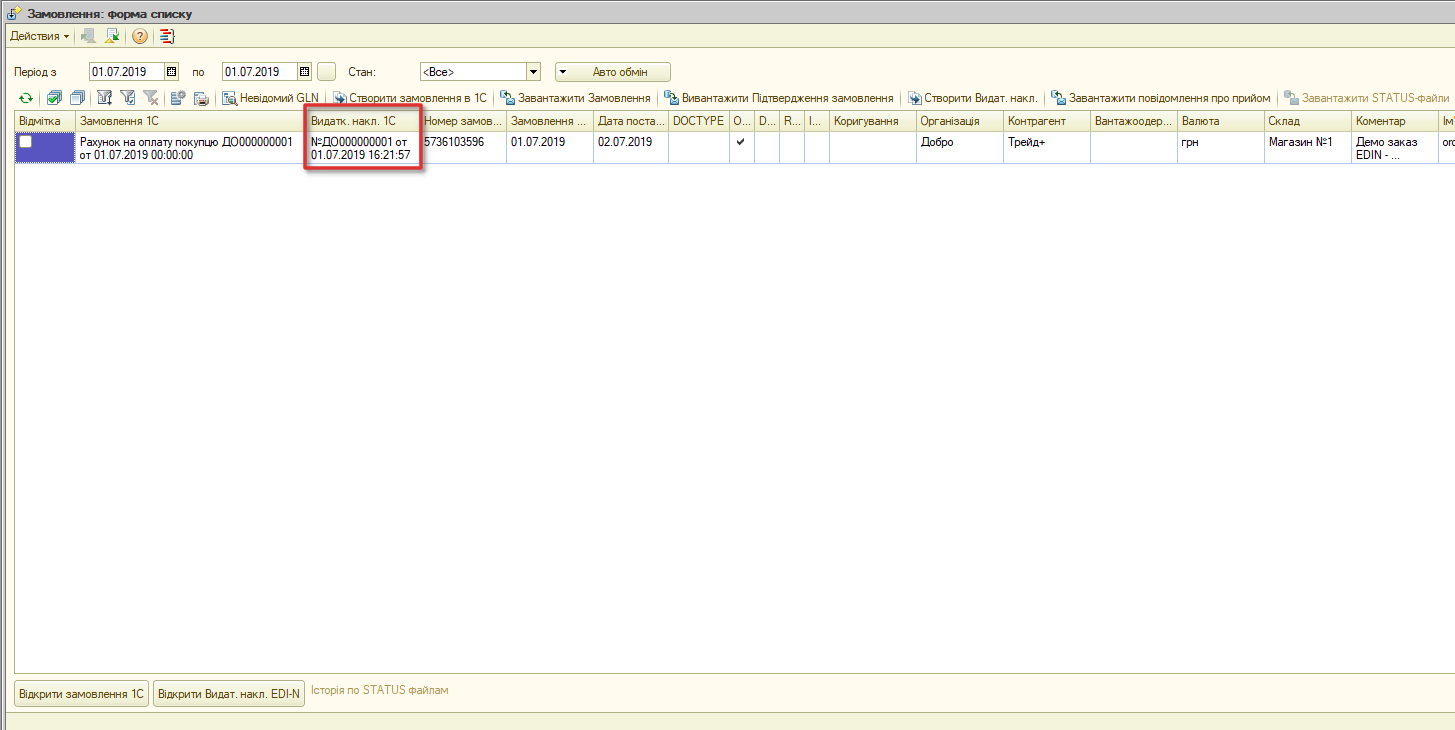Click Відкрити замовлення 1С button
This screenshot has width=1455, height=730.
[x=82, y=693]
